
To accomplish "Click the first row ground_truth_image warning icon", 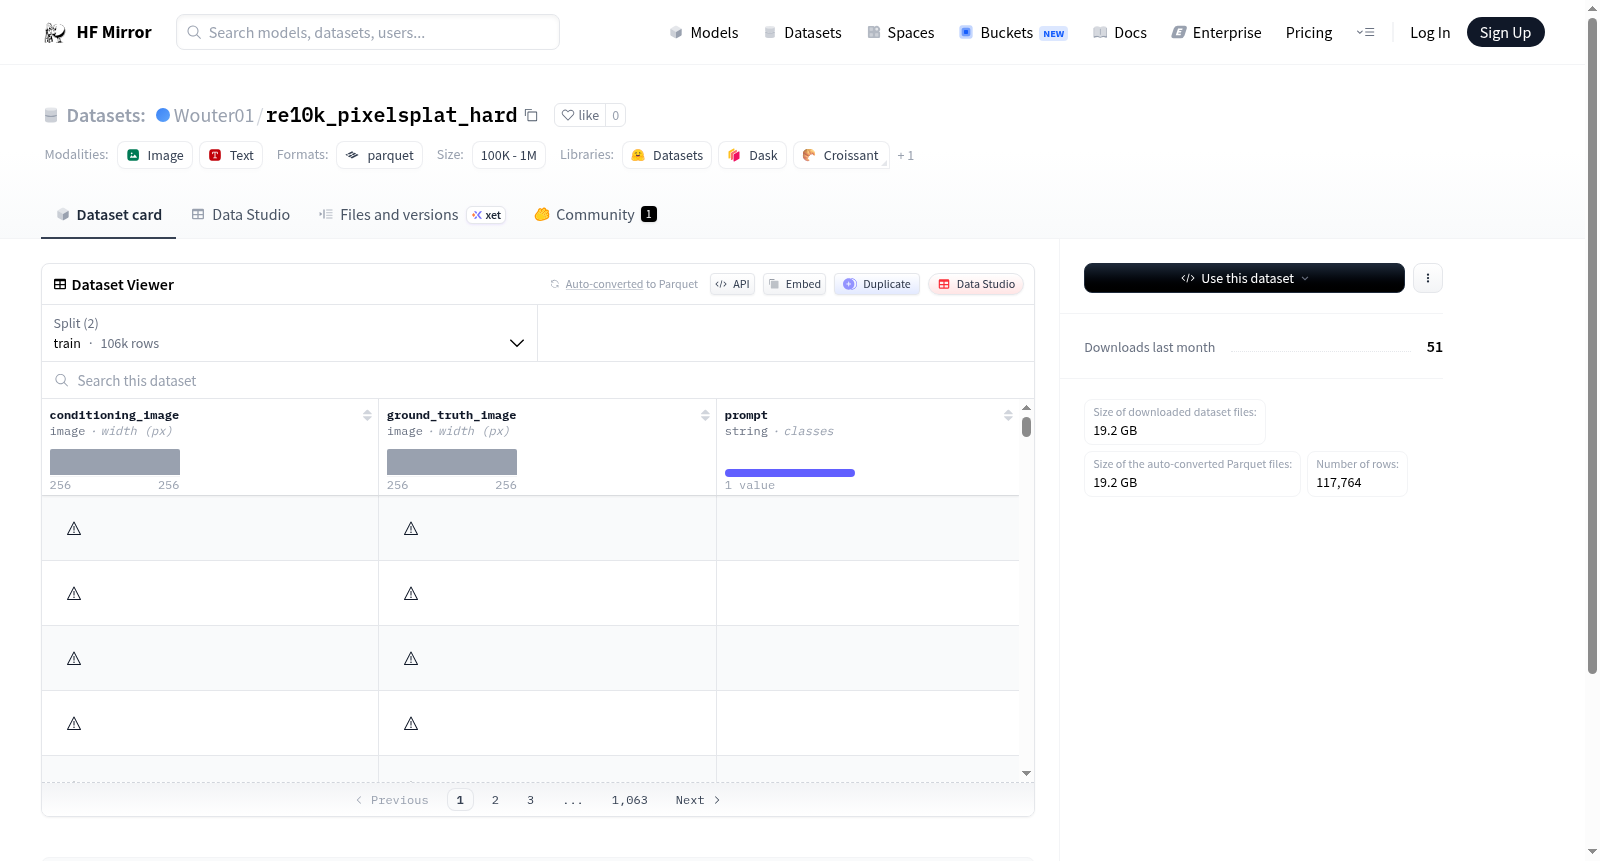I will click(x=411, y=528).
